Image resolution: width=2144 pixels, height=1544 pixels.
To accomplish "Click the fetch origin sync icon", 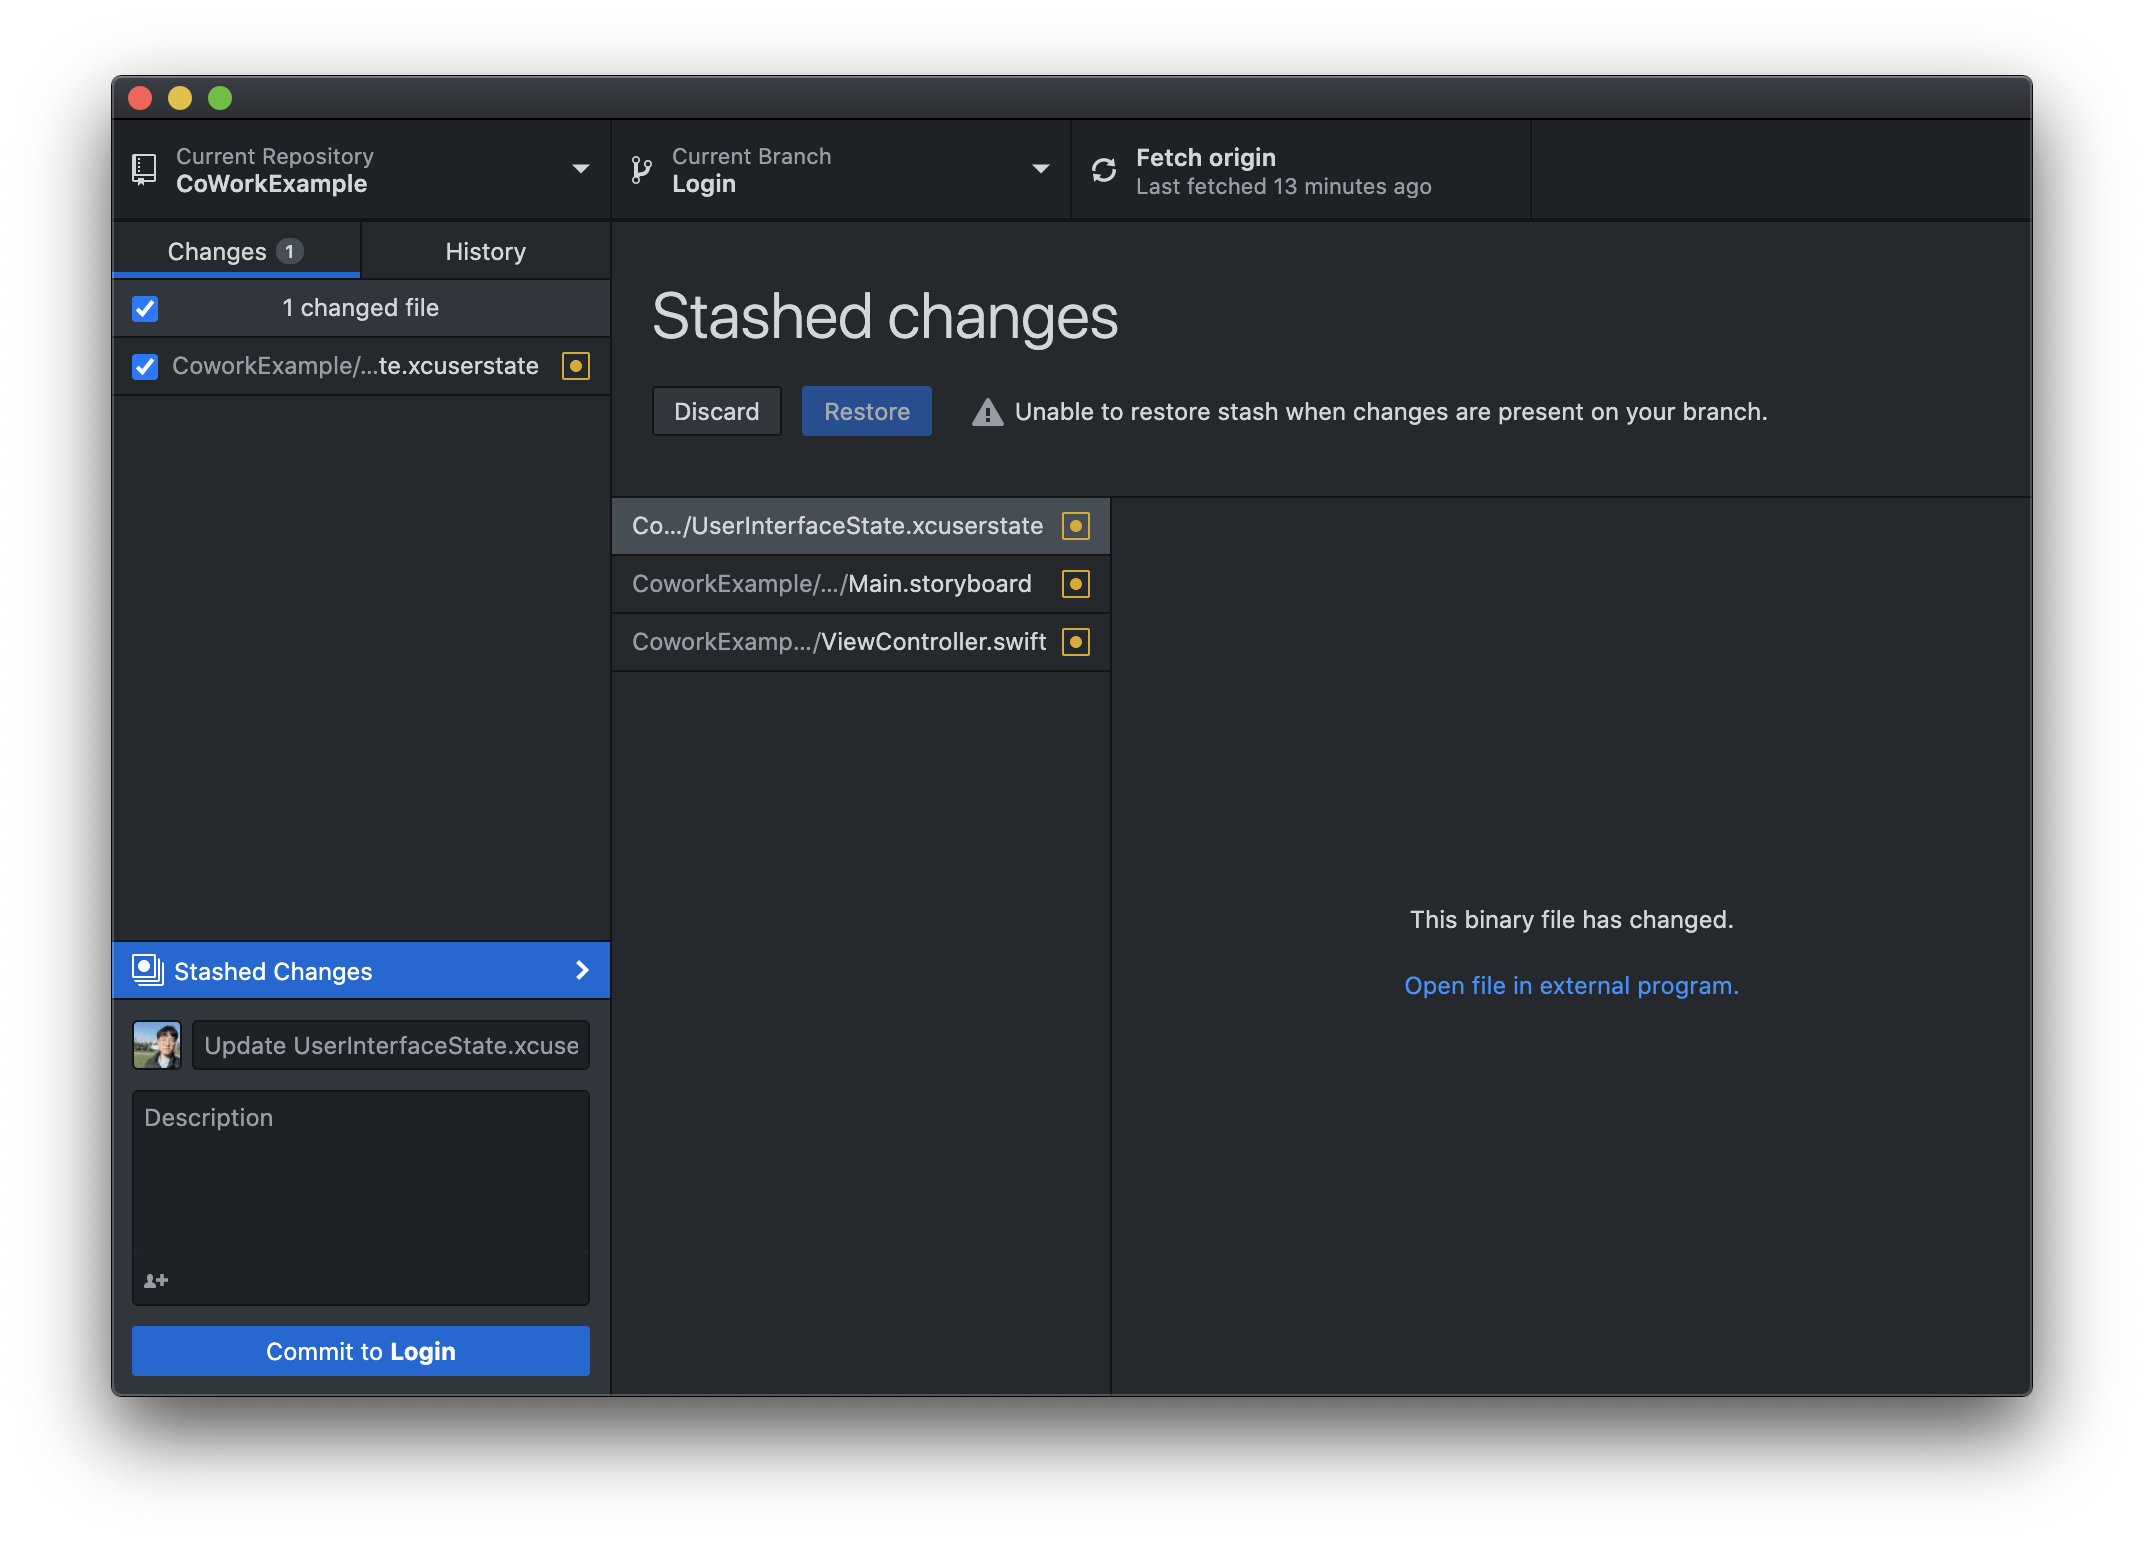I will click(1104, 170).
